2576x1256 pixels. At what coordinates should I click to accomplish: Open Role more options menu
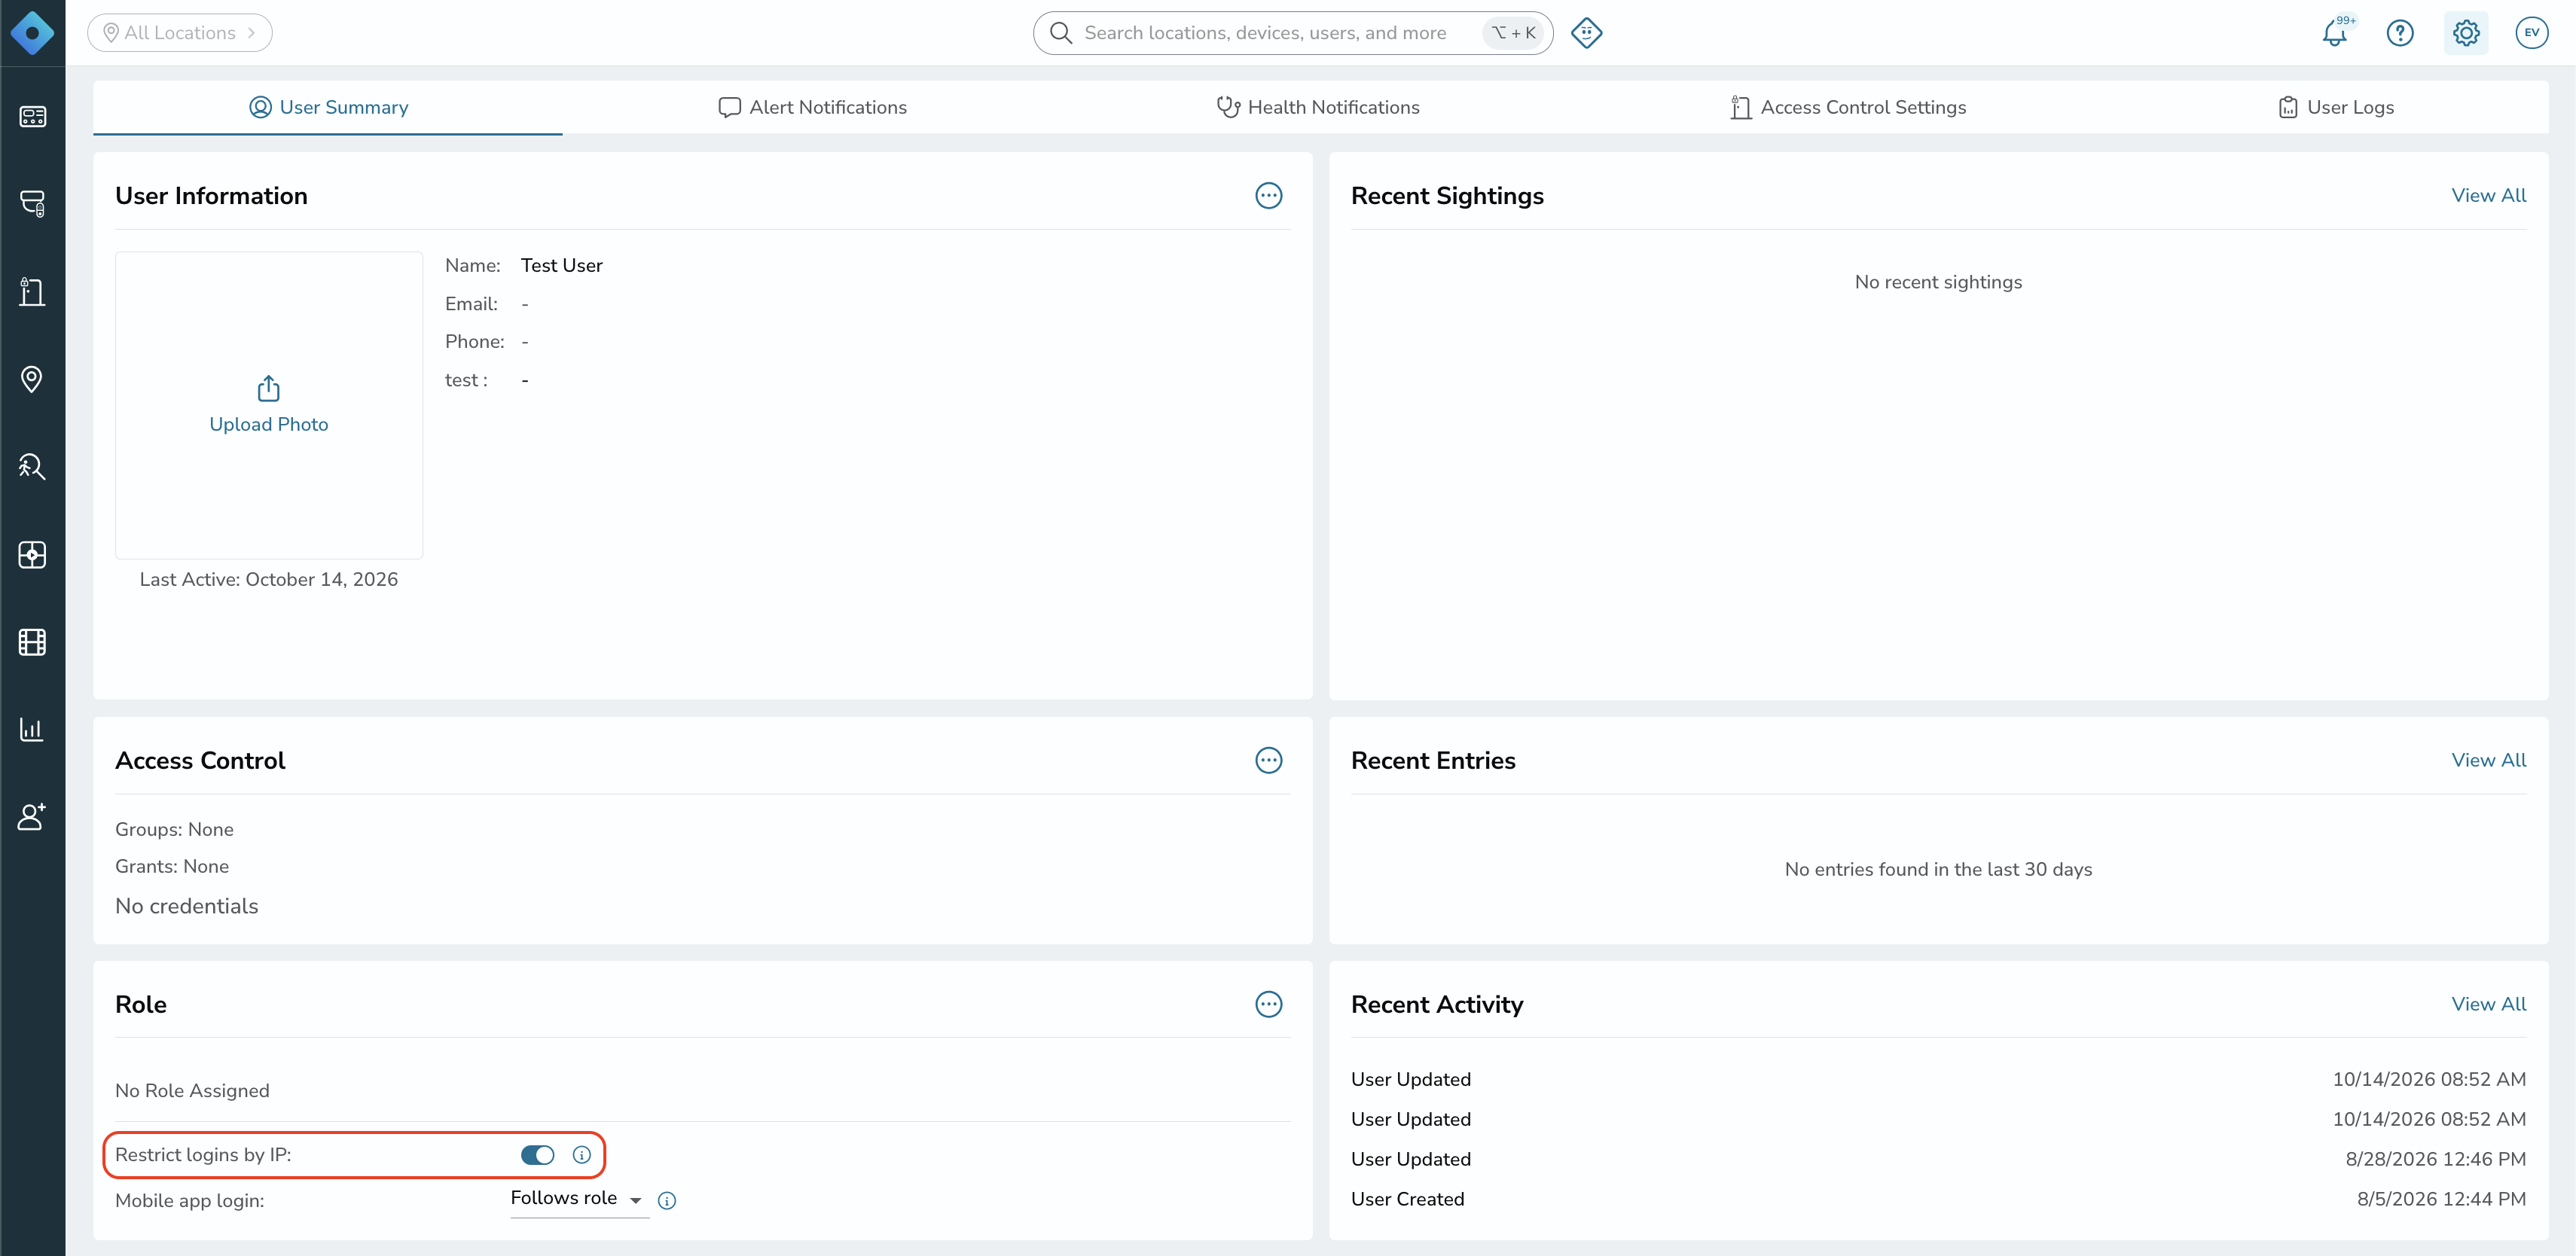(1269, 1005)
